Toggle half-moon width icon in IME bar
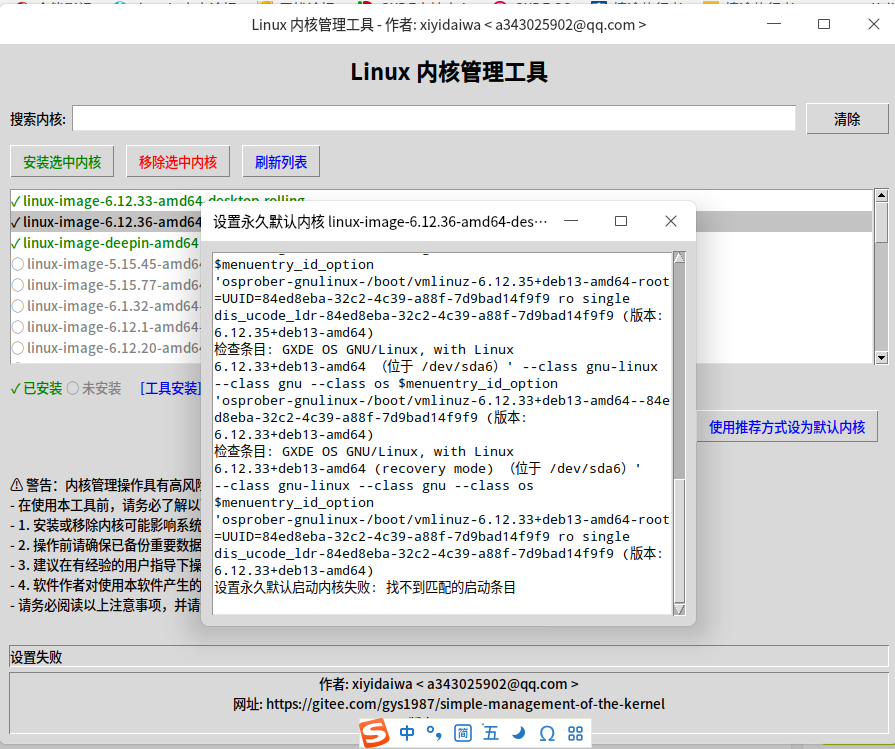895x749 pixels. 518,733
